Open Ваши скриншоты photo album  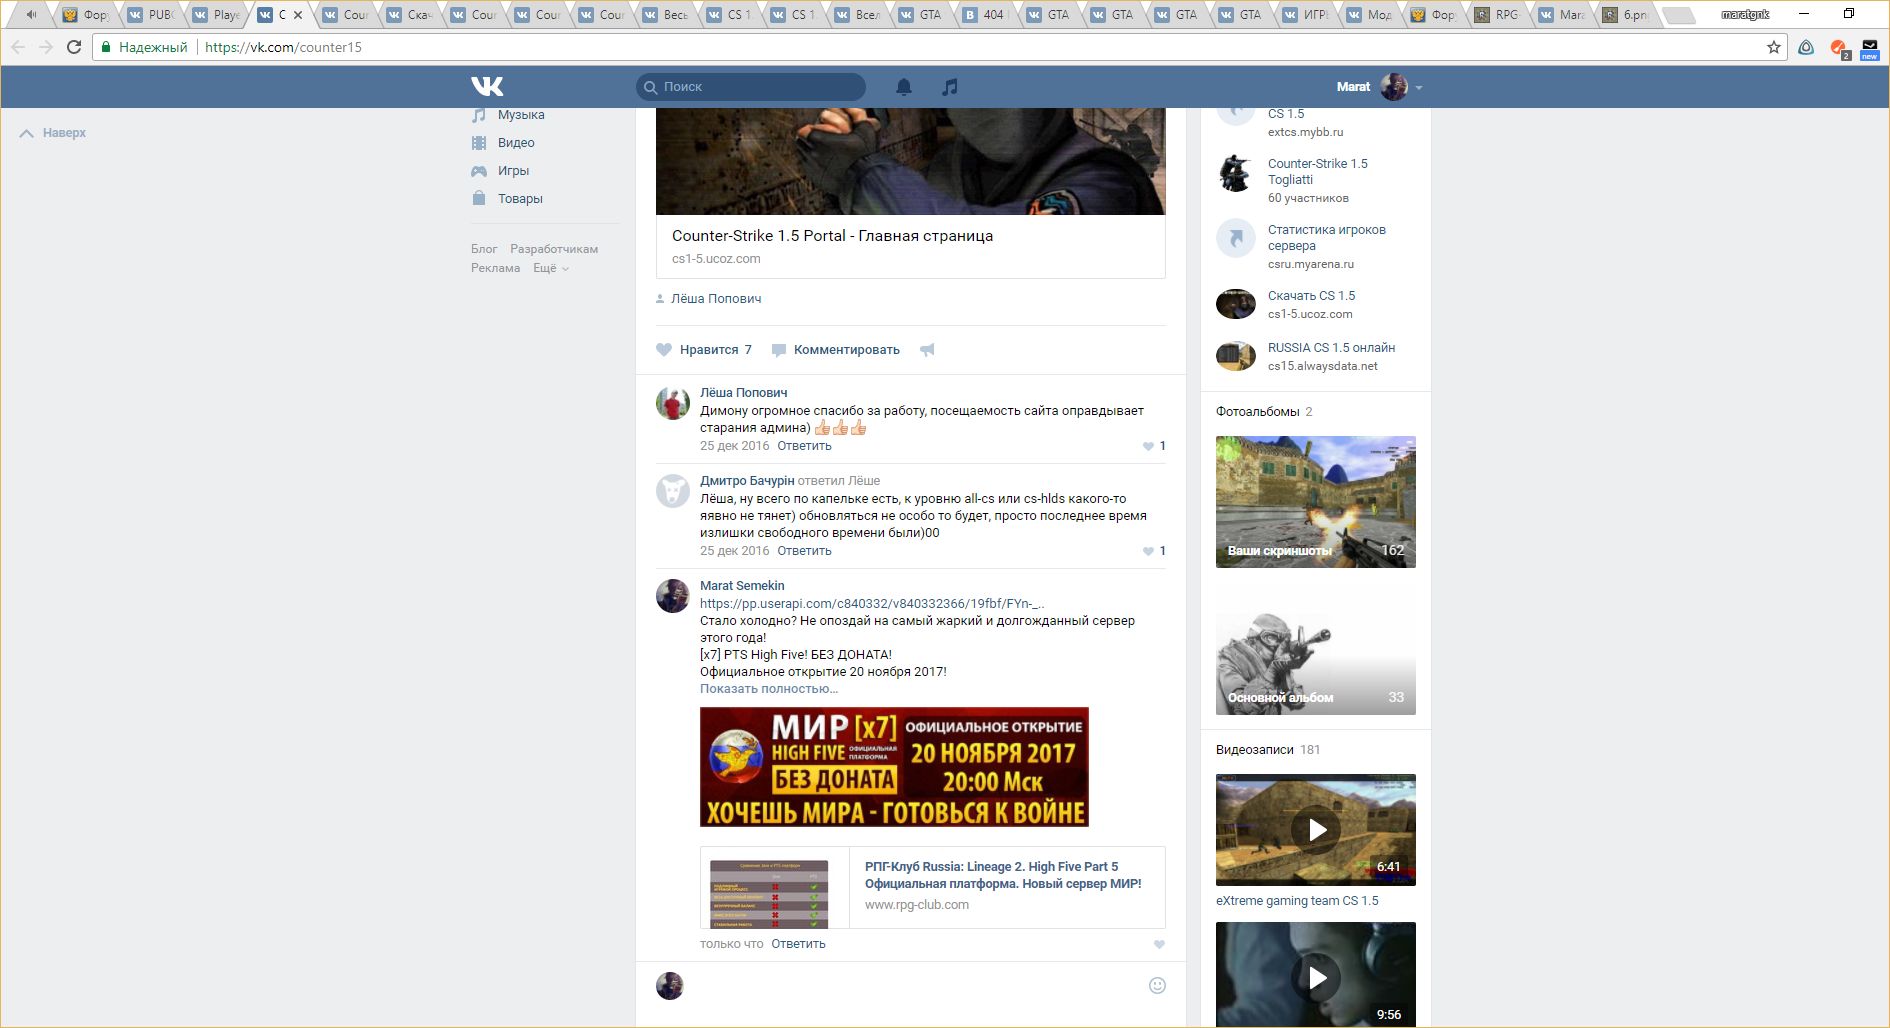(1316, 502)
